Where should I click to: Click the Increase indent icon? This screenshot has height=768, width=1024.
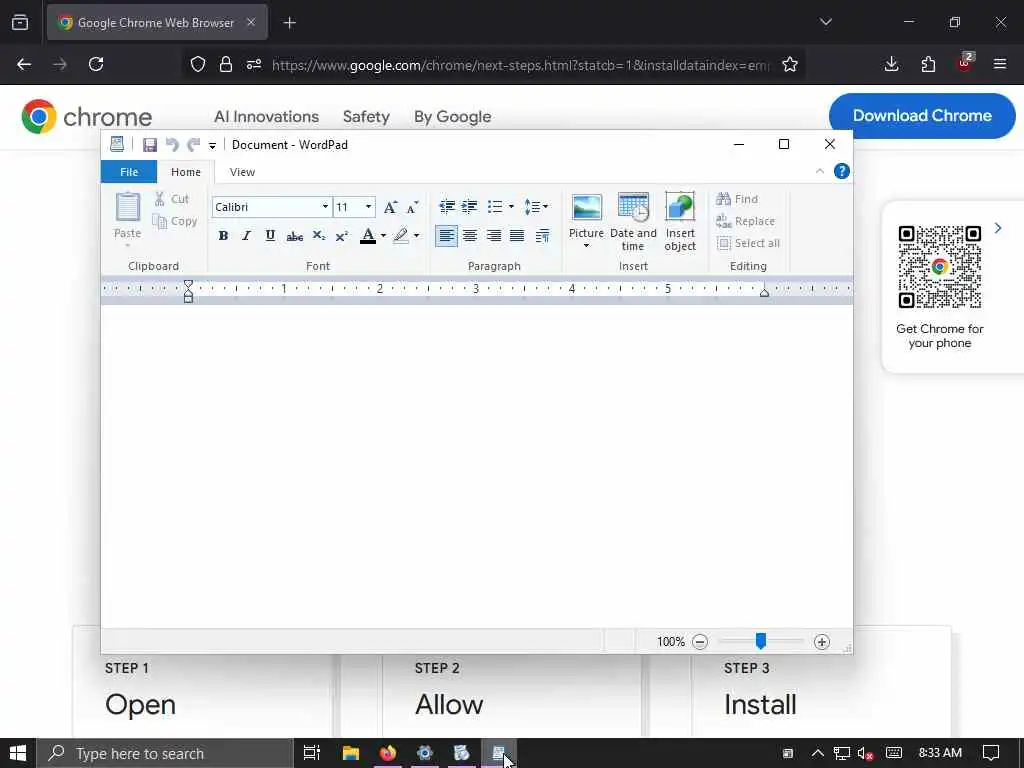pos(470,207)
